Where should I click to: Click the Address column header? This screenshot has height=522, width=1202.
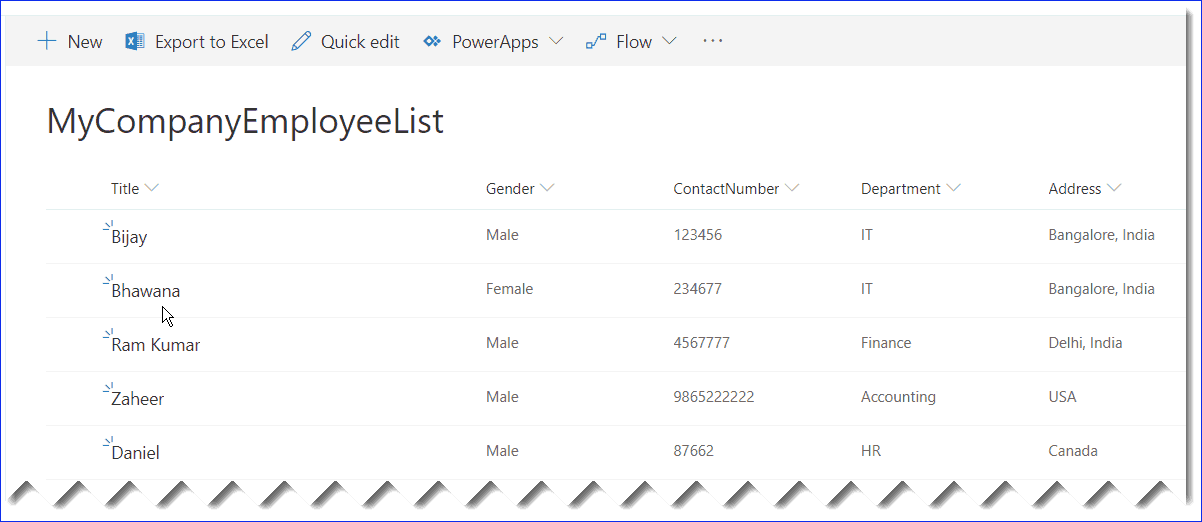coord(1075,188)
